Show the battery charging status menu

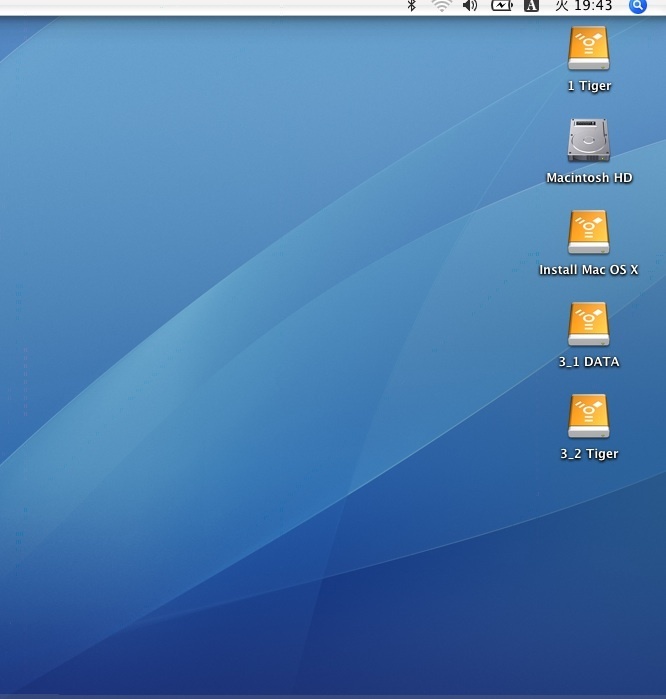coord(501,6)
